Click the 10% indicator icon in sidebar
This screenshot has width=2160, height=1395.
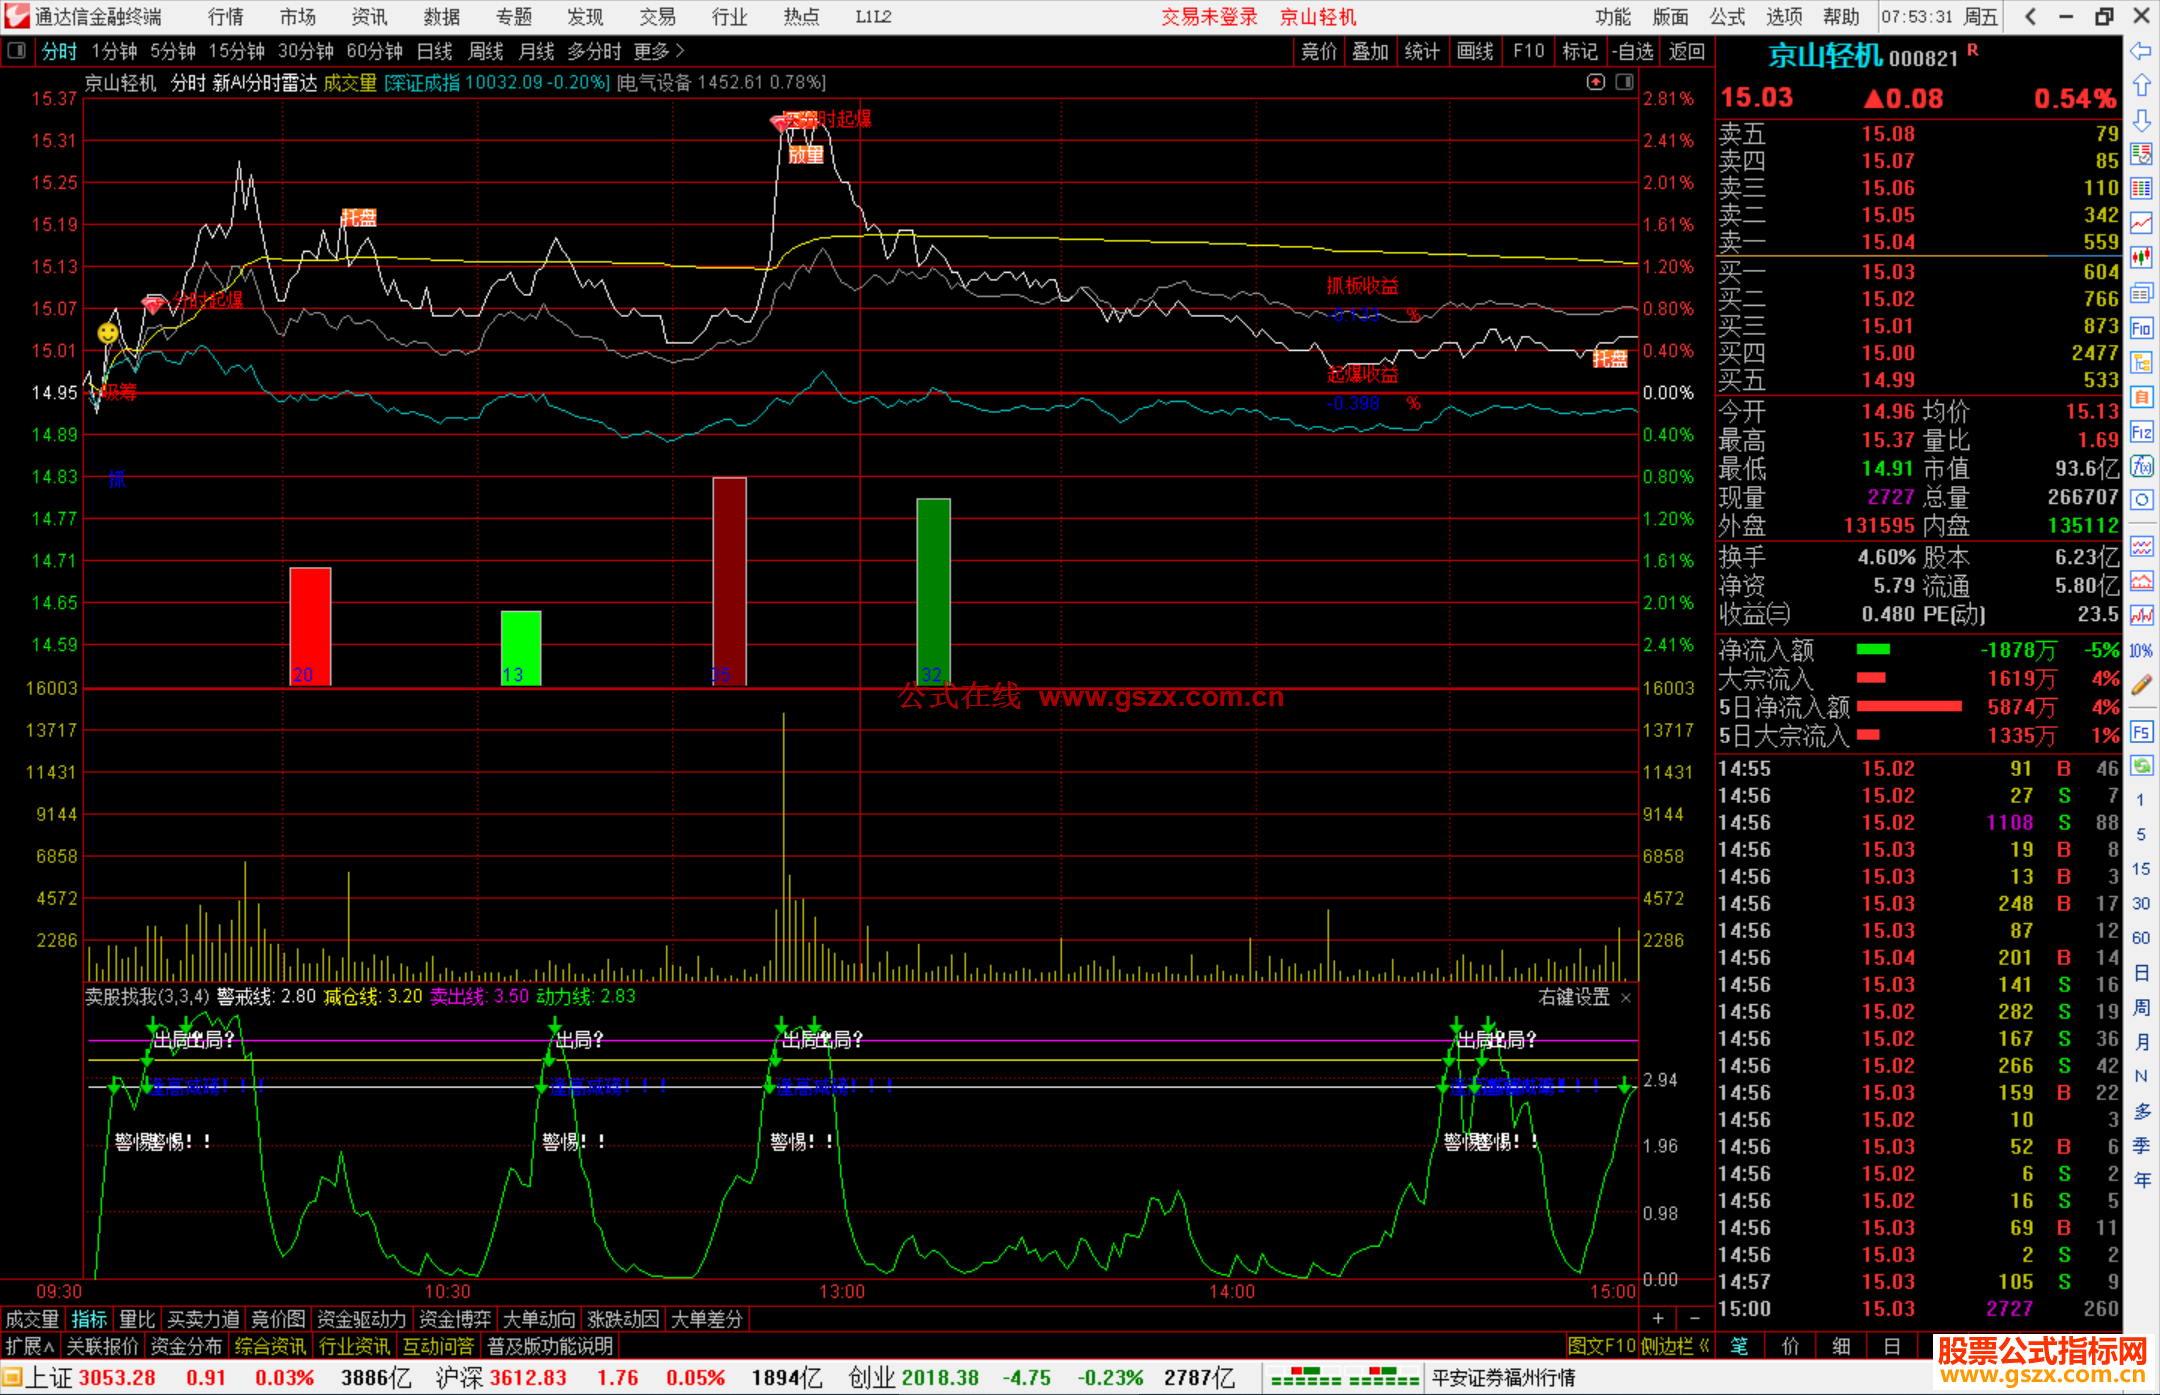pyautogui.click(x=2141, y=651)
